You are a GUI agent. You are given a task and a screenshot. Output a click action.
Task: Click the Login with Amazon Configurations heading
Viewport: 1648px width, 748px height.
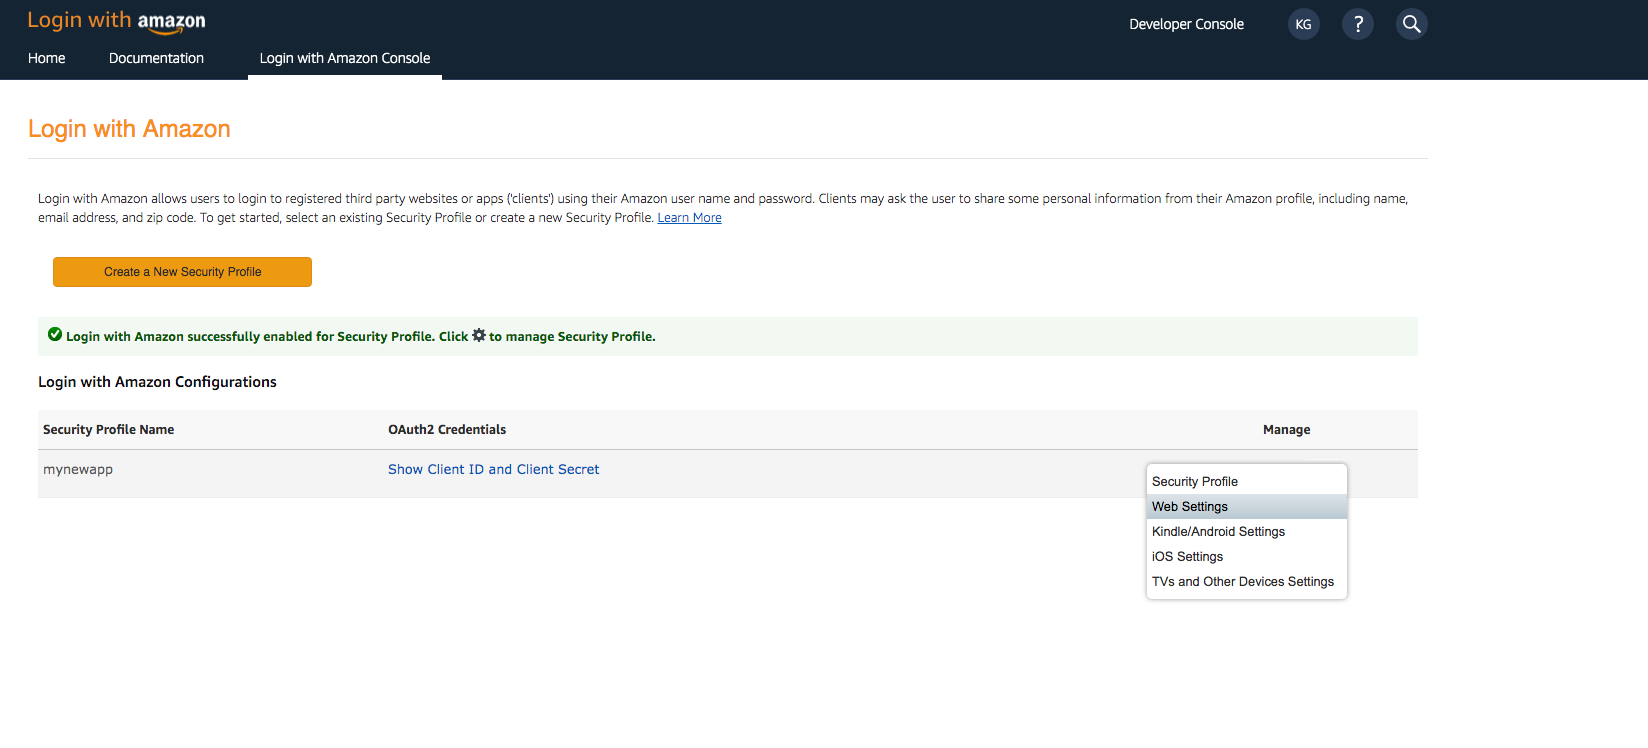click(x=157, y=382)
